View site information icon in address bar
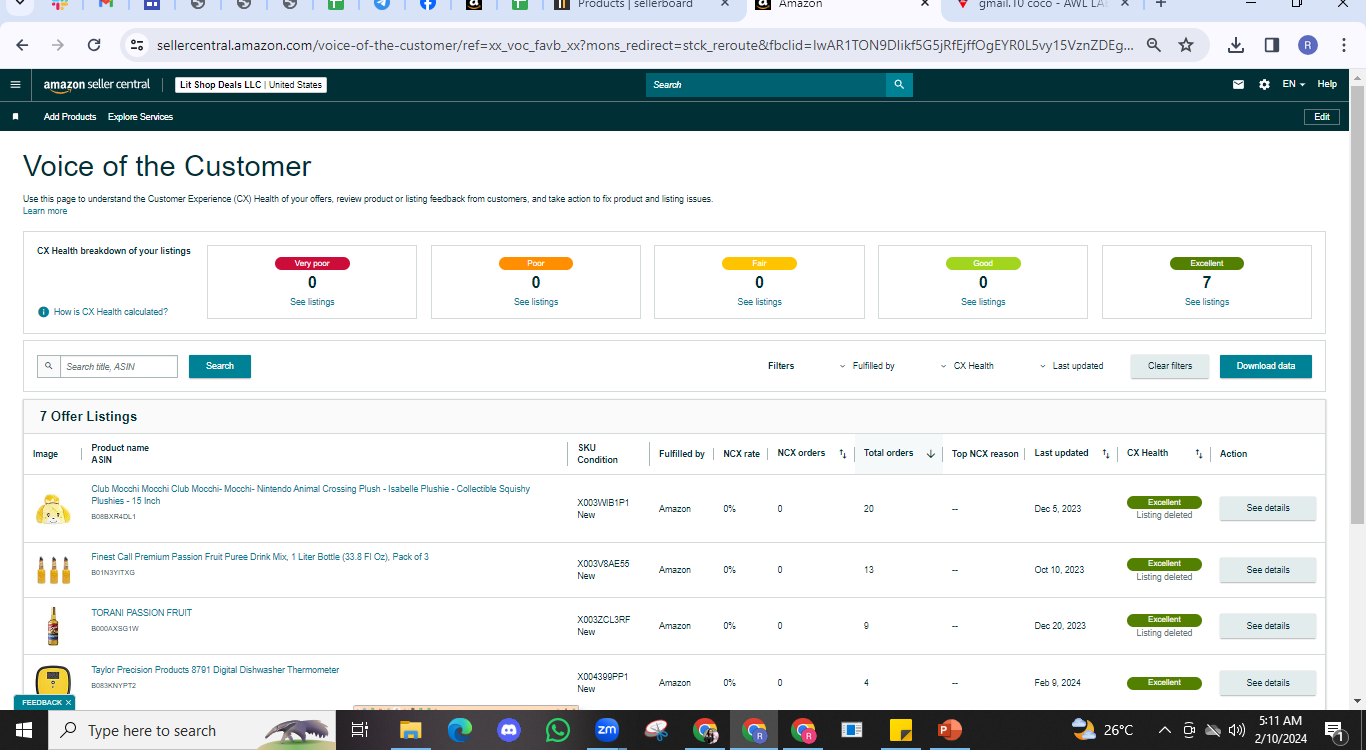The height and width of the screenshot is (750, 1366). click(138, 45)
